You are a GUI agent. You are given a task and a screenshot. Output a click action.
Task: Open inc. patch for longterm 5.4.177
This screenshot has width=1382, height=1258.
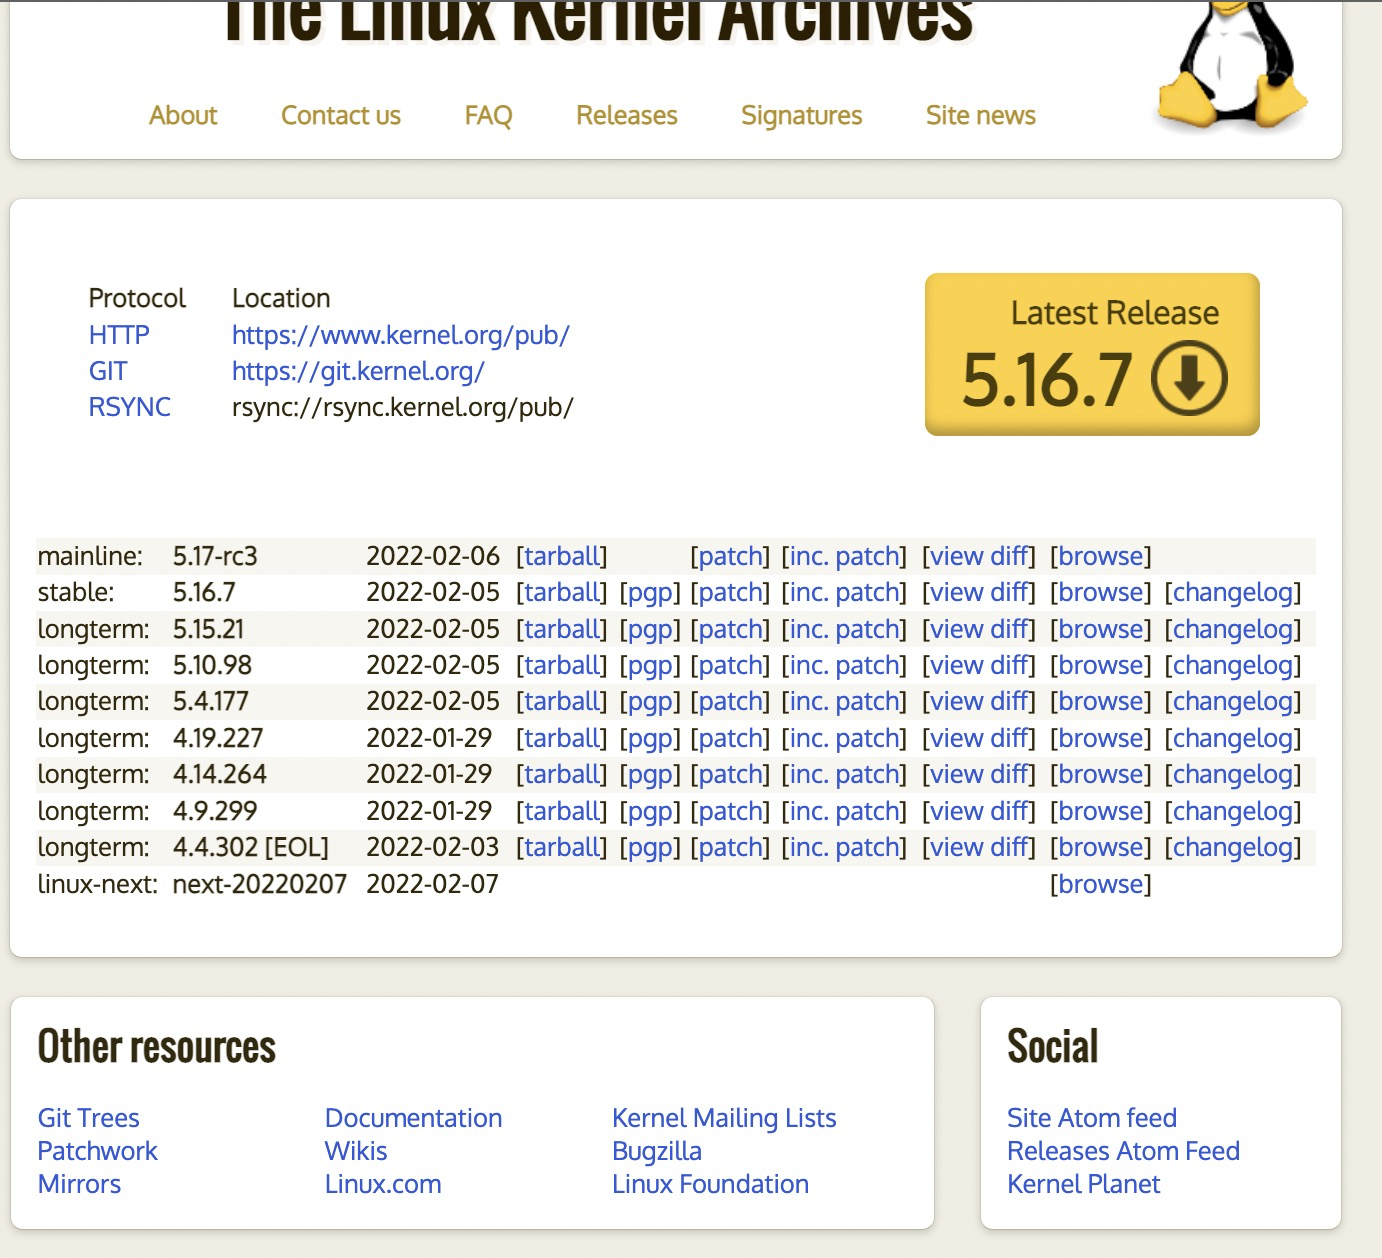click(845, 702)
